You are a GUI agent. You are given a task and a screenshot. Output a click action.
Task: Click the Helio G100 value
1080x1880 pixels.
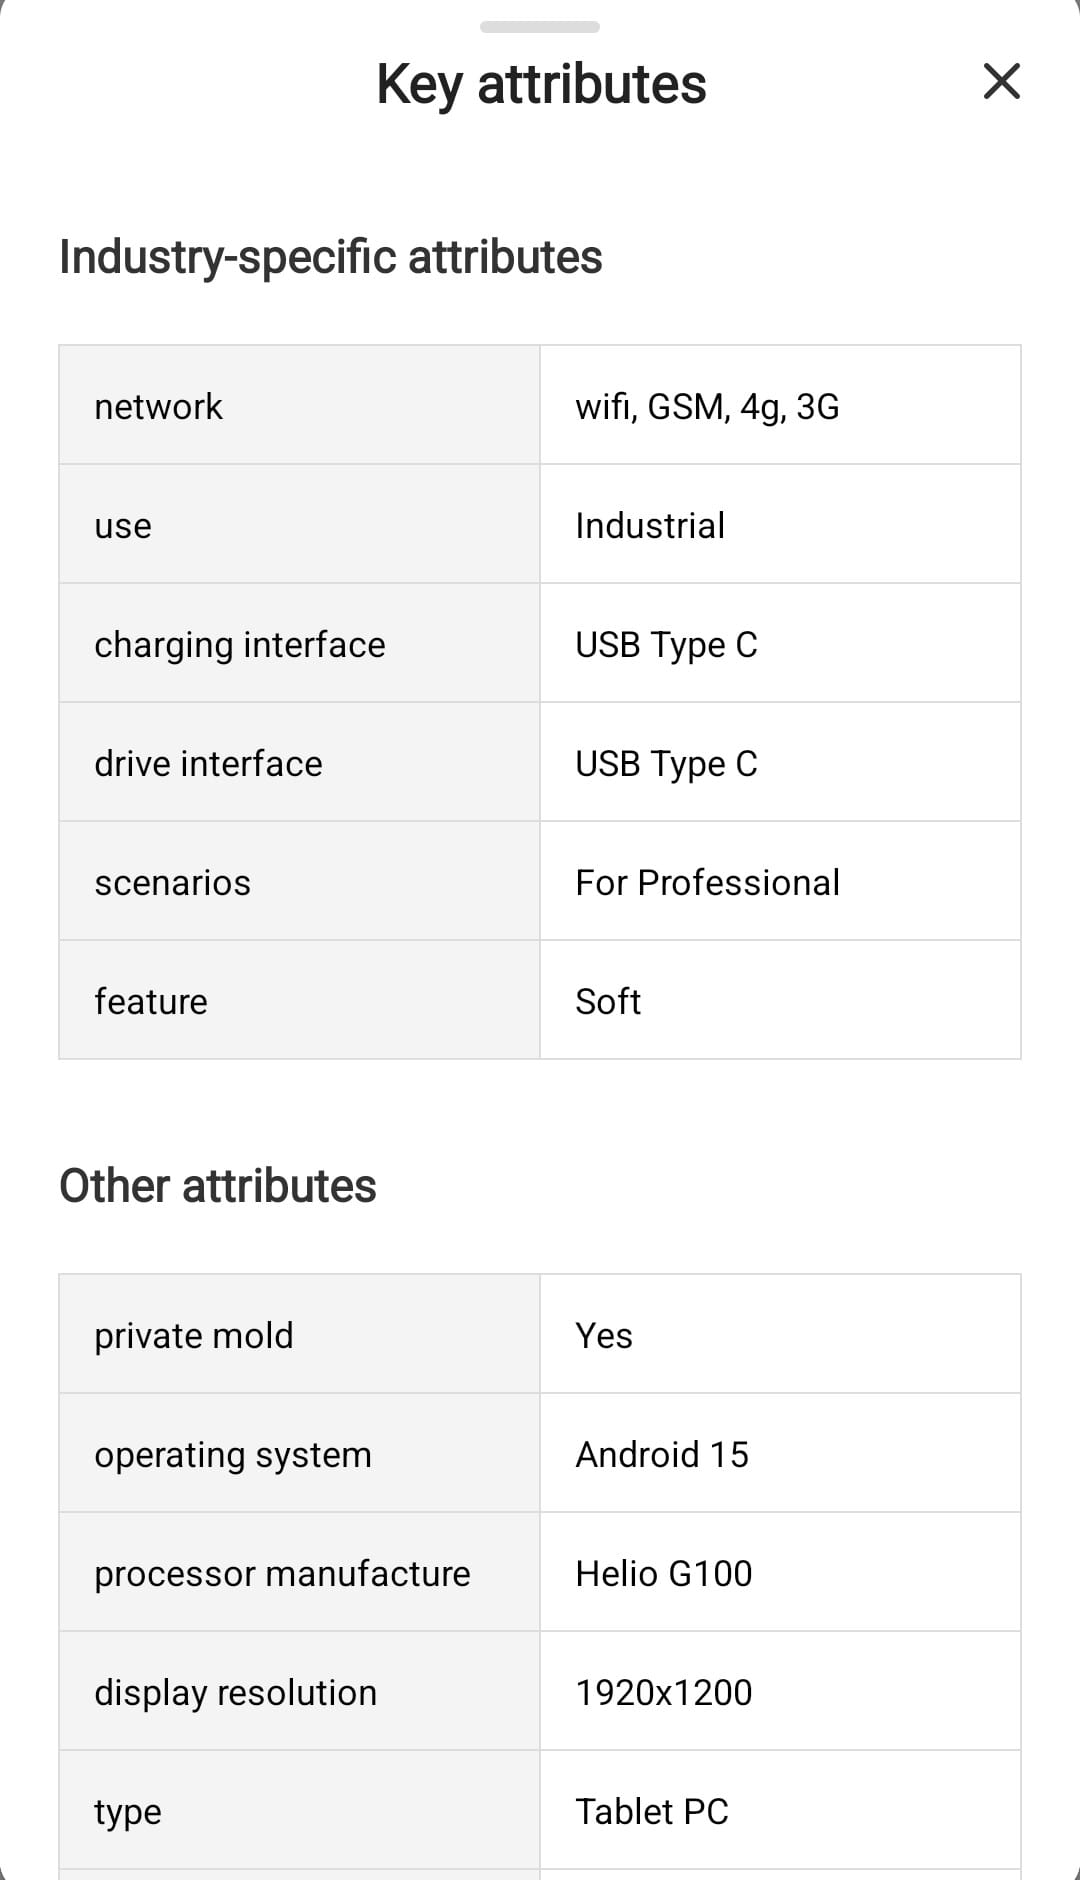(664, 1574)
